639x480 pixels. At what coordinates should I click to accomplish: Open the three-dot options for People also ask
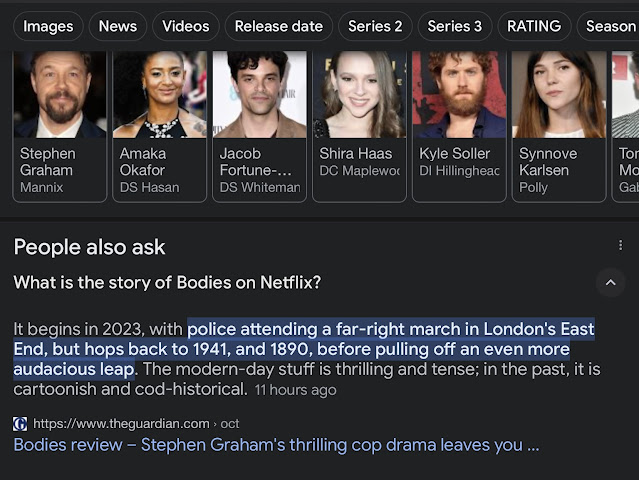click(620, 246)
